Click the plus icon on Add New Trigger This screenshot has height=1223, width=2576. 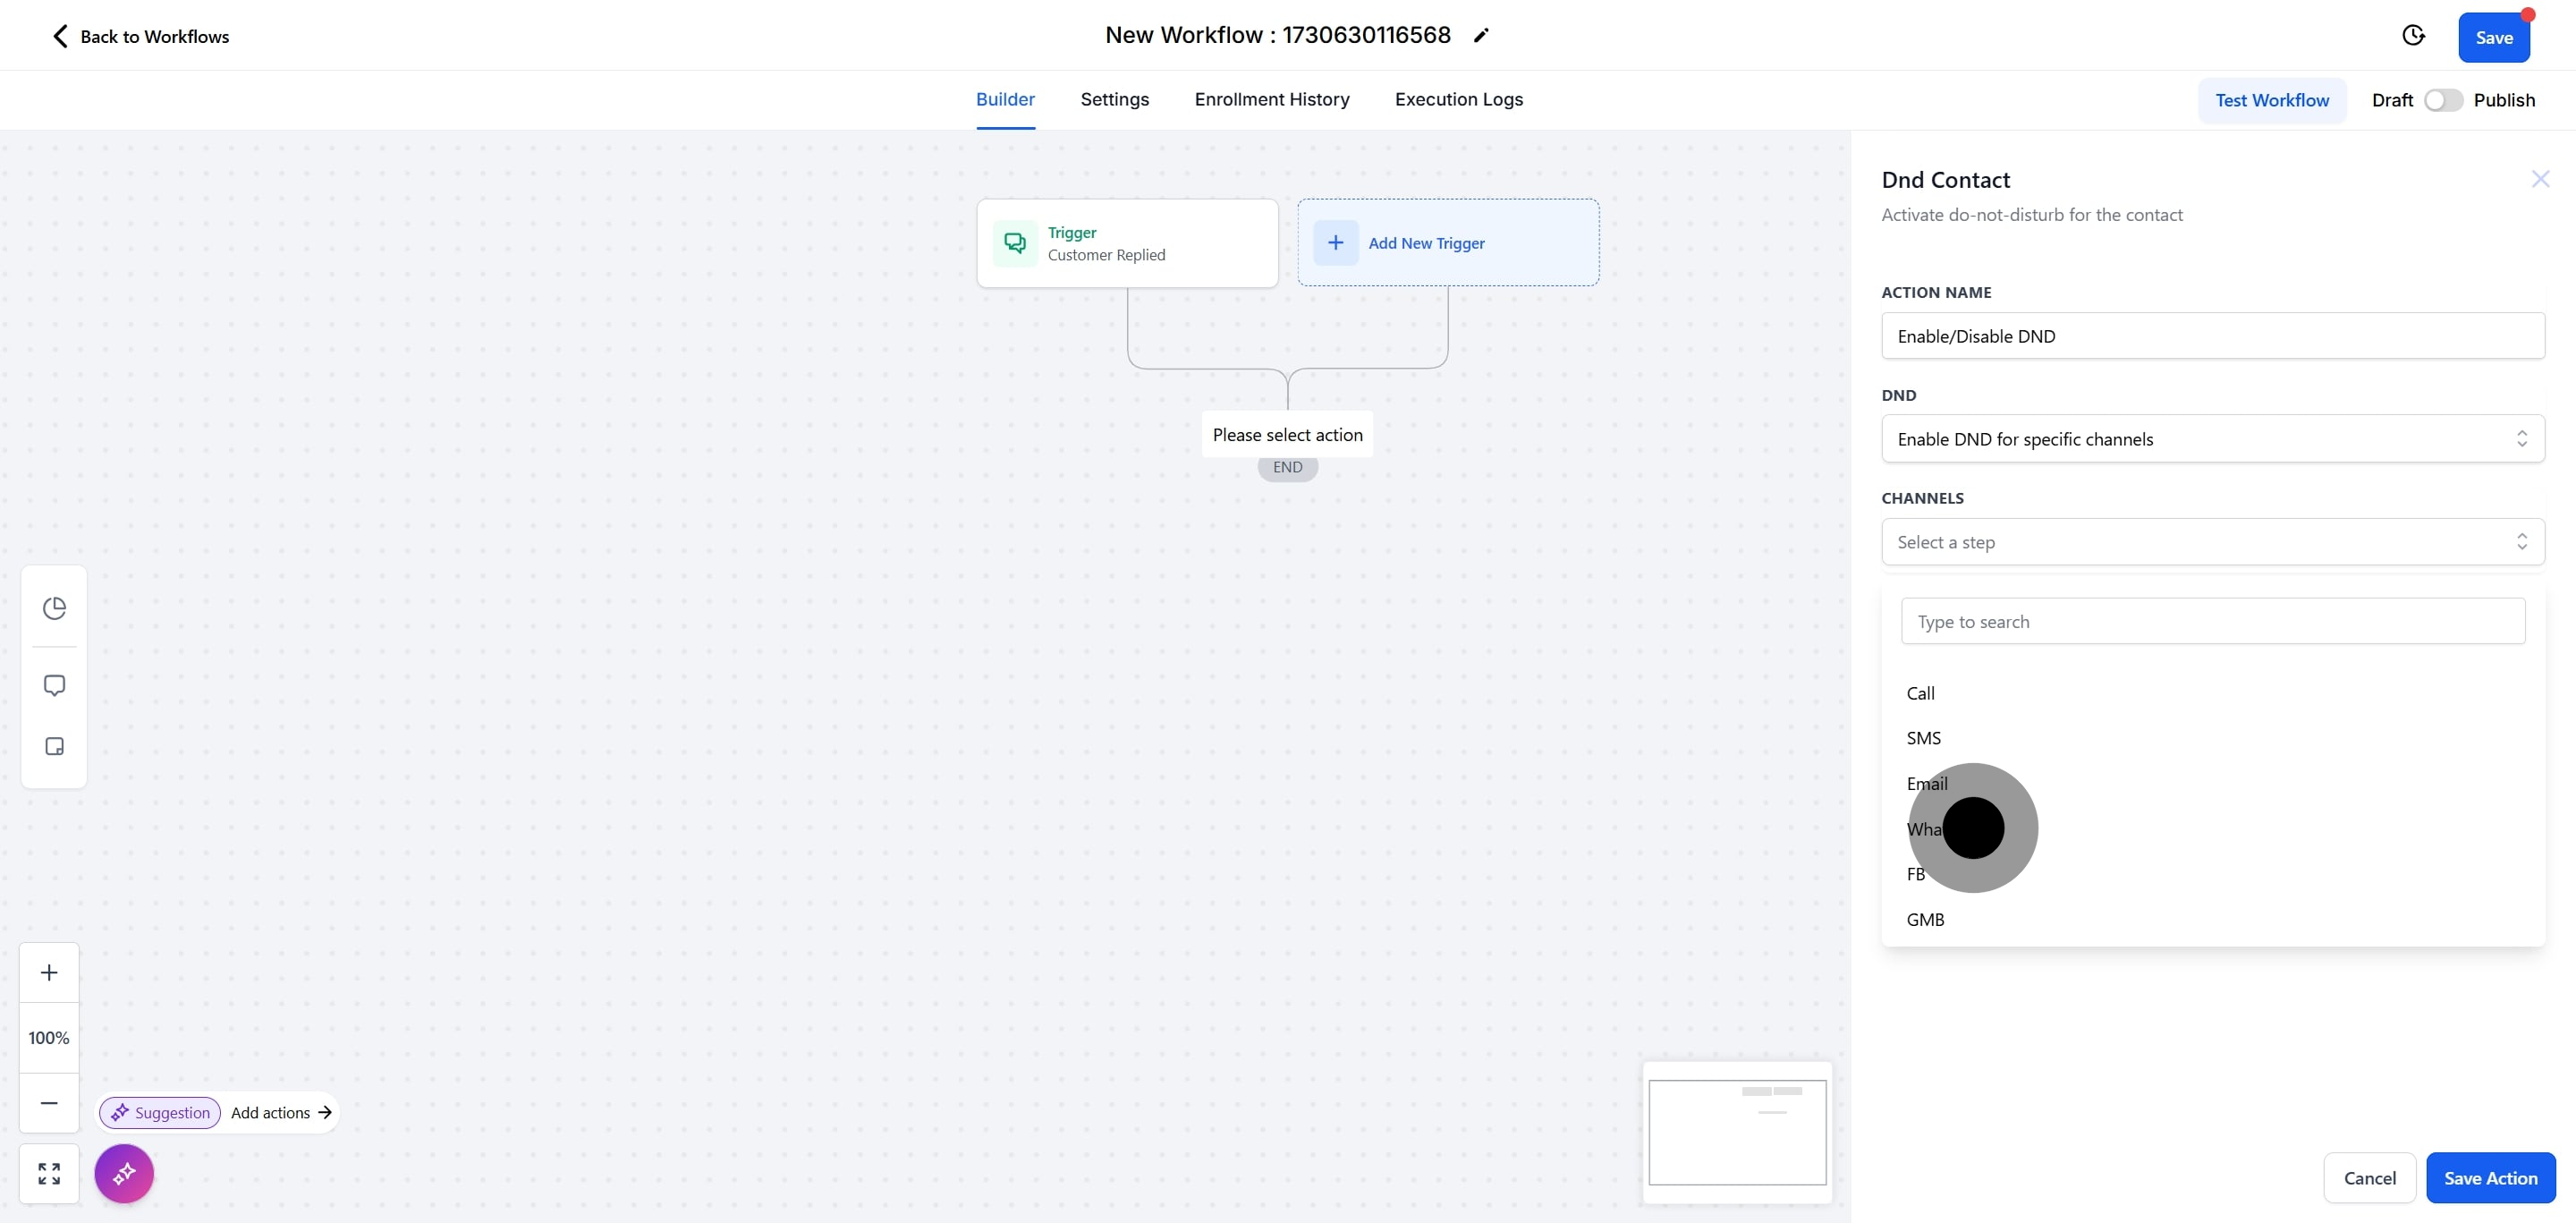click(1335, 243)
